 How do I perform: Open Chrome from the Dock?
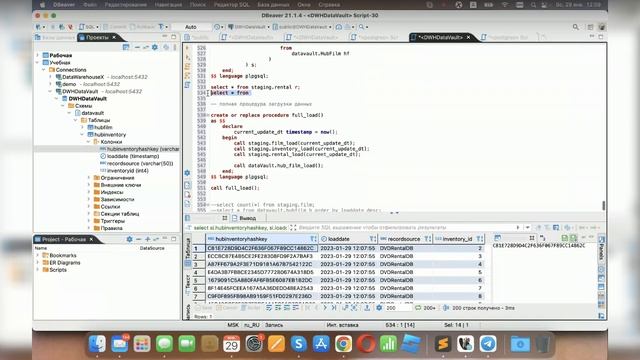click(344, 344)
